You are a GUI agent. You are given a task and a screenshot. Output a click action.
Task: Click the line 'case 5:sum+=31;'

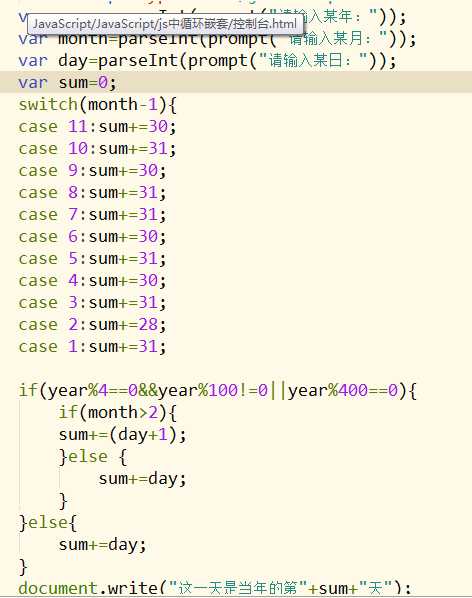coord(92,259)
